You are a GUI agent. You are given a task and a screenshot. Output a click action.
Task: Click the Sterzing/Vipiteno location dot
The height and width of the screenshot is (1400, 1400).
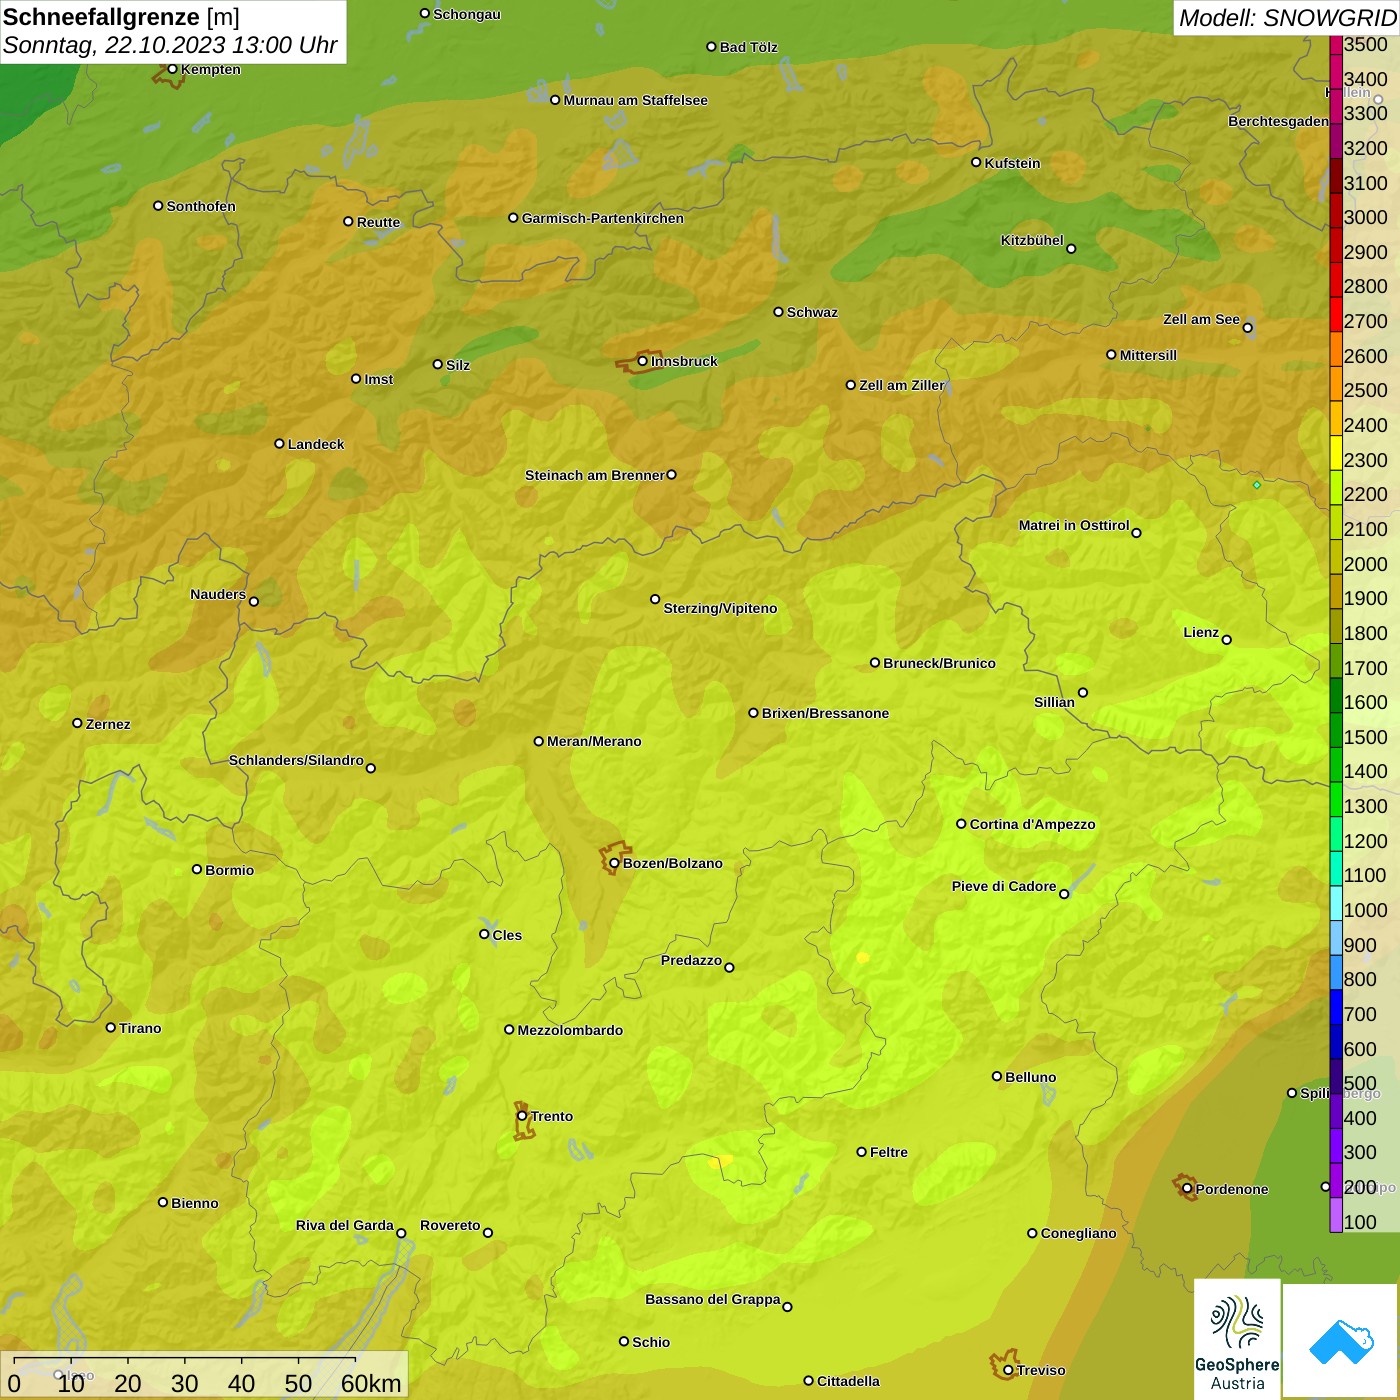(x=655, y=599)
